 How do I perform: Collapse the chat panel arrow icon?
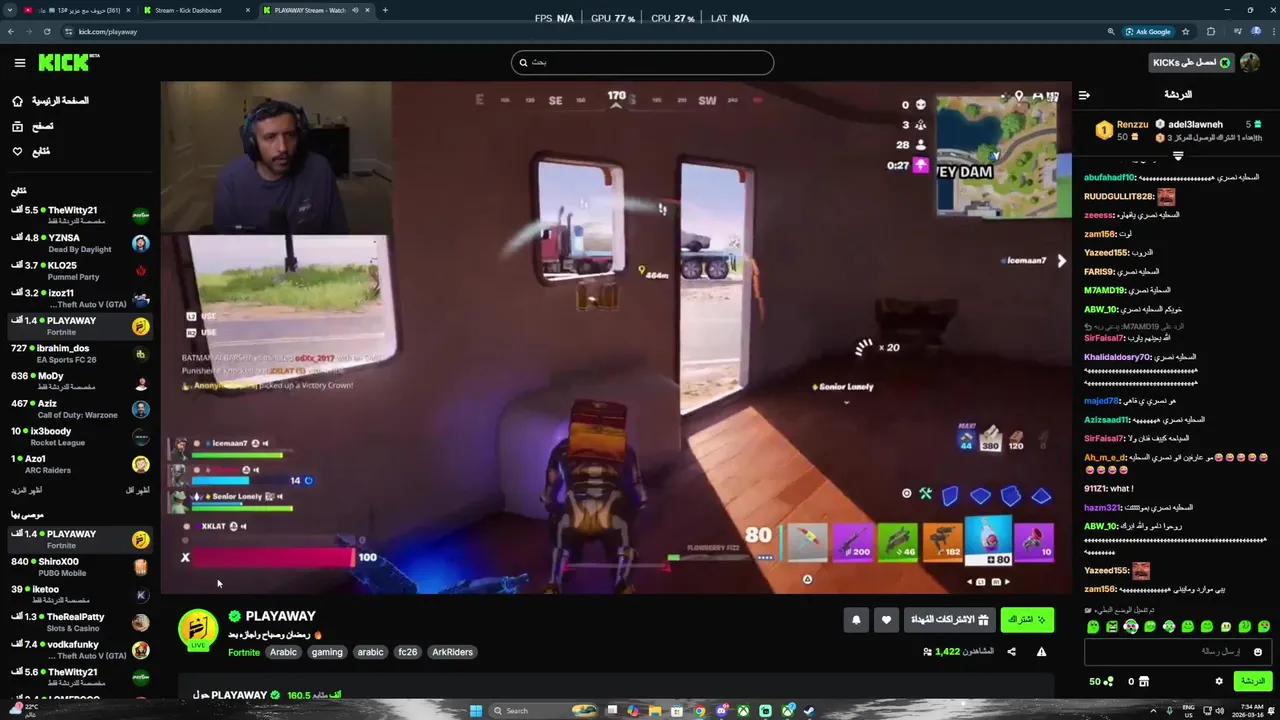(x=1085, y=95)
